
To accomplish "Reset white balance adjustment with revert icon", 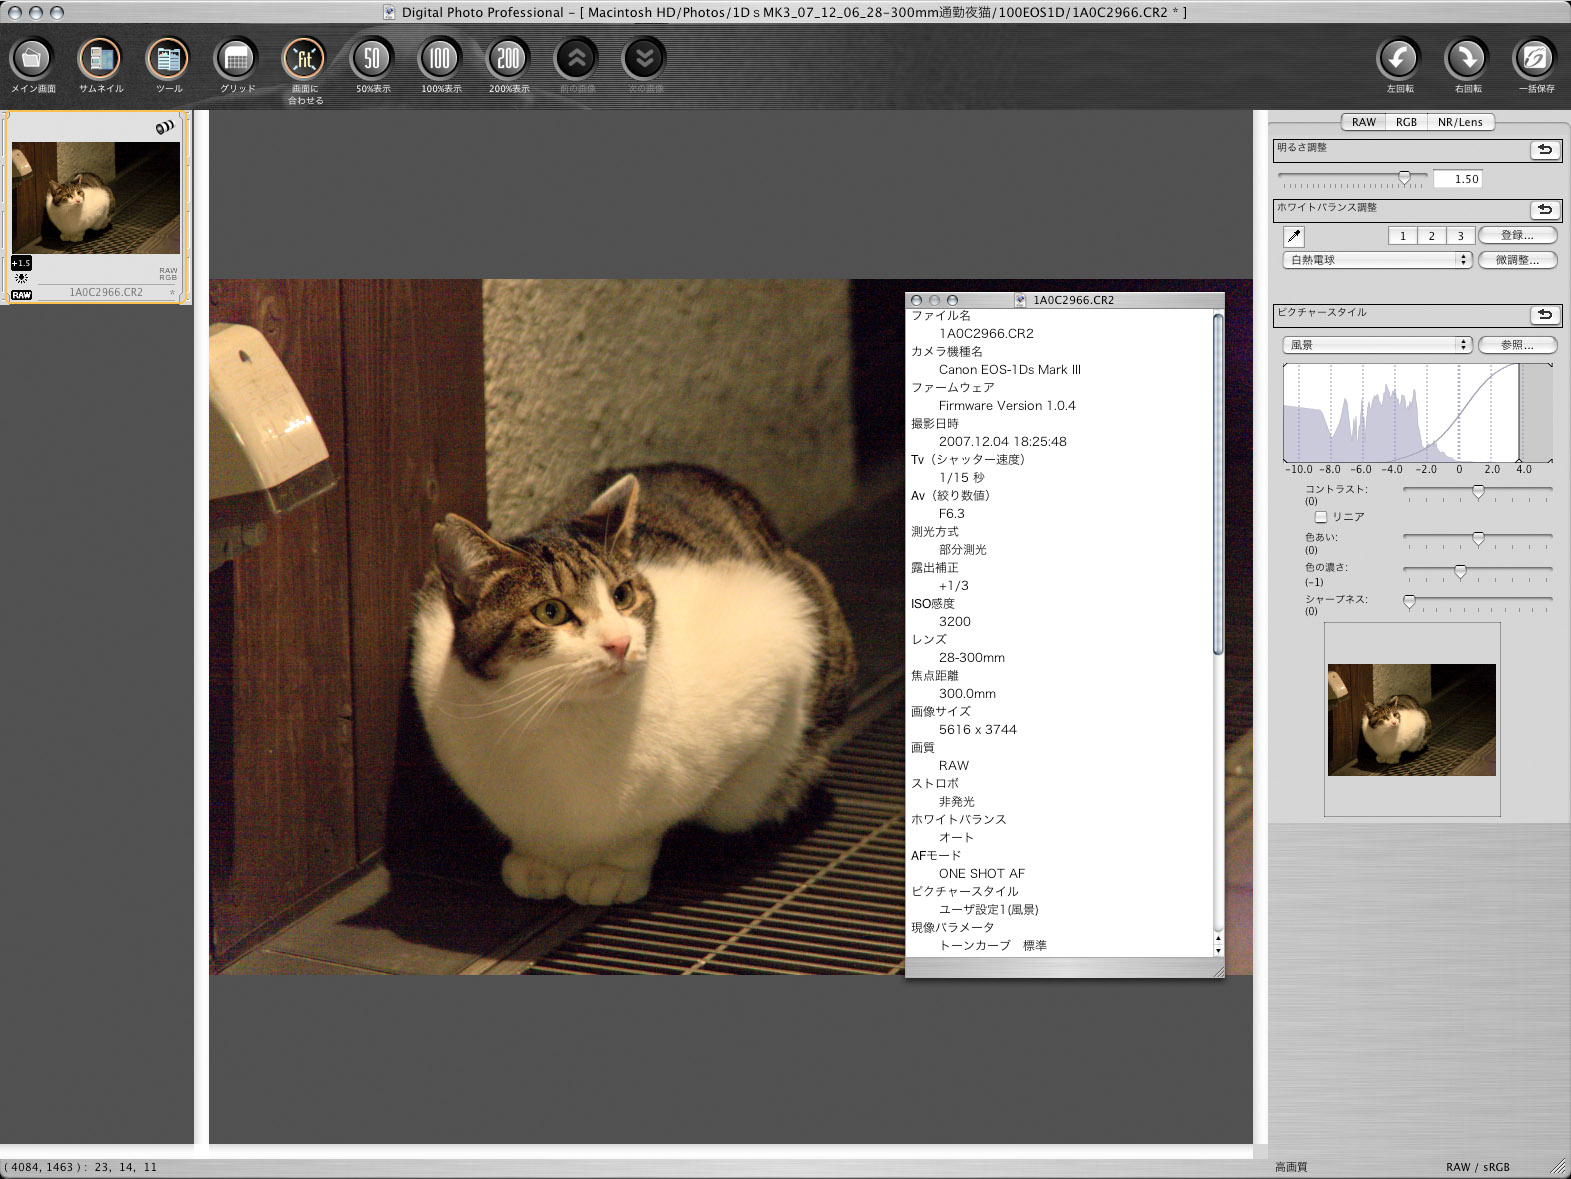I will (x=1545, y=210).
